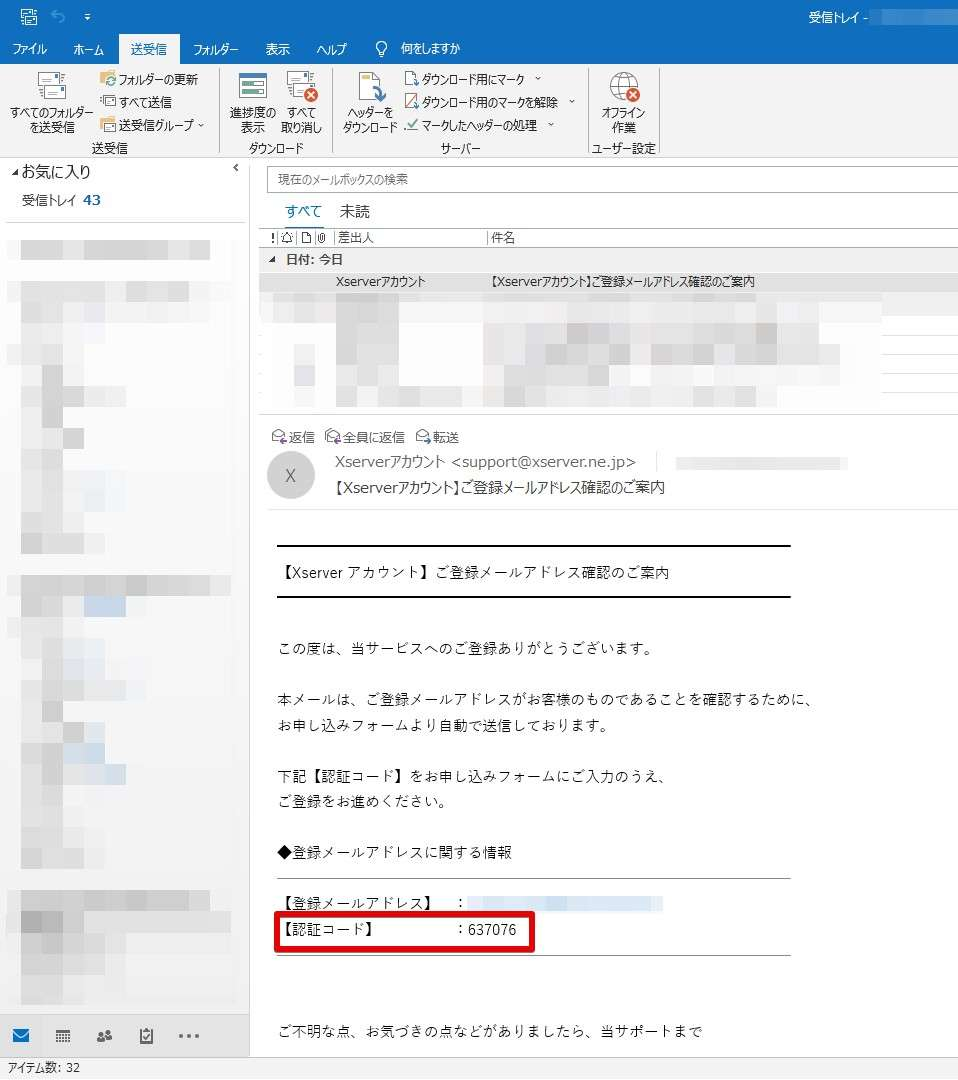Click アイテム数: 32 in status bar

[x=44, y=1068]
